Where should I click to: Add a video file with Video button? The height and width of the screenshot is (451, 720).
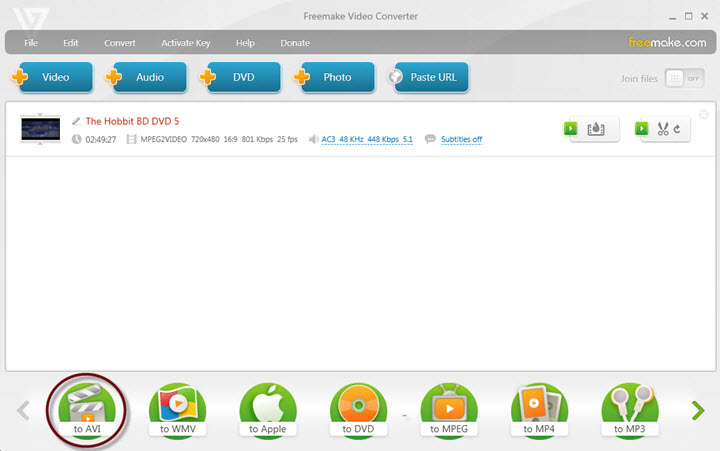point(56,77)
